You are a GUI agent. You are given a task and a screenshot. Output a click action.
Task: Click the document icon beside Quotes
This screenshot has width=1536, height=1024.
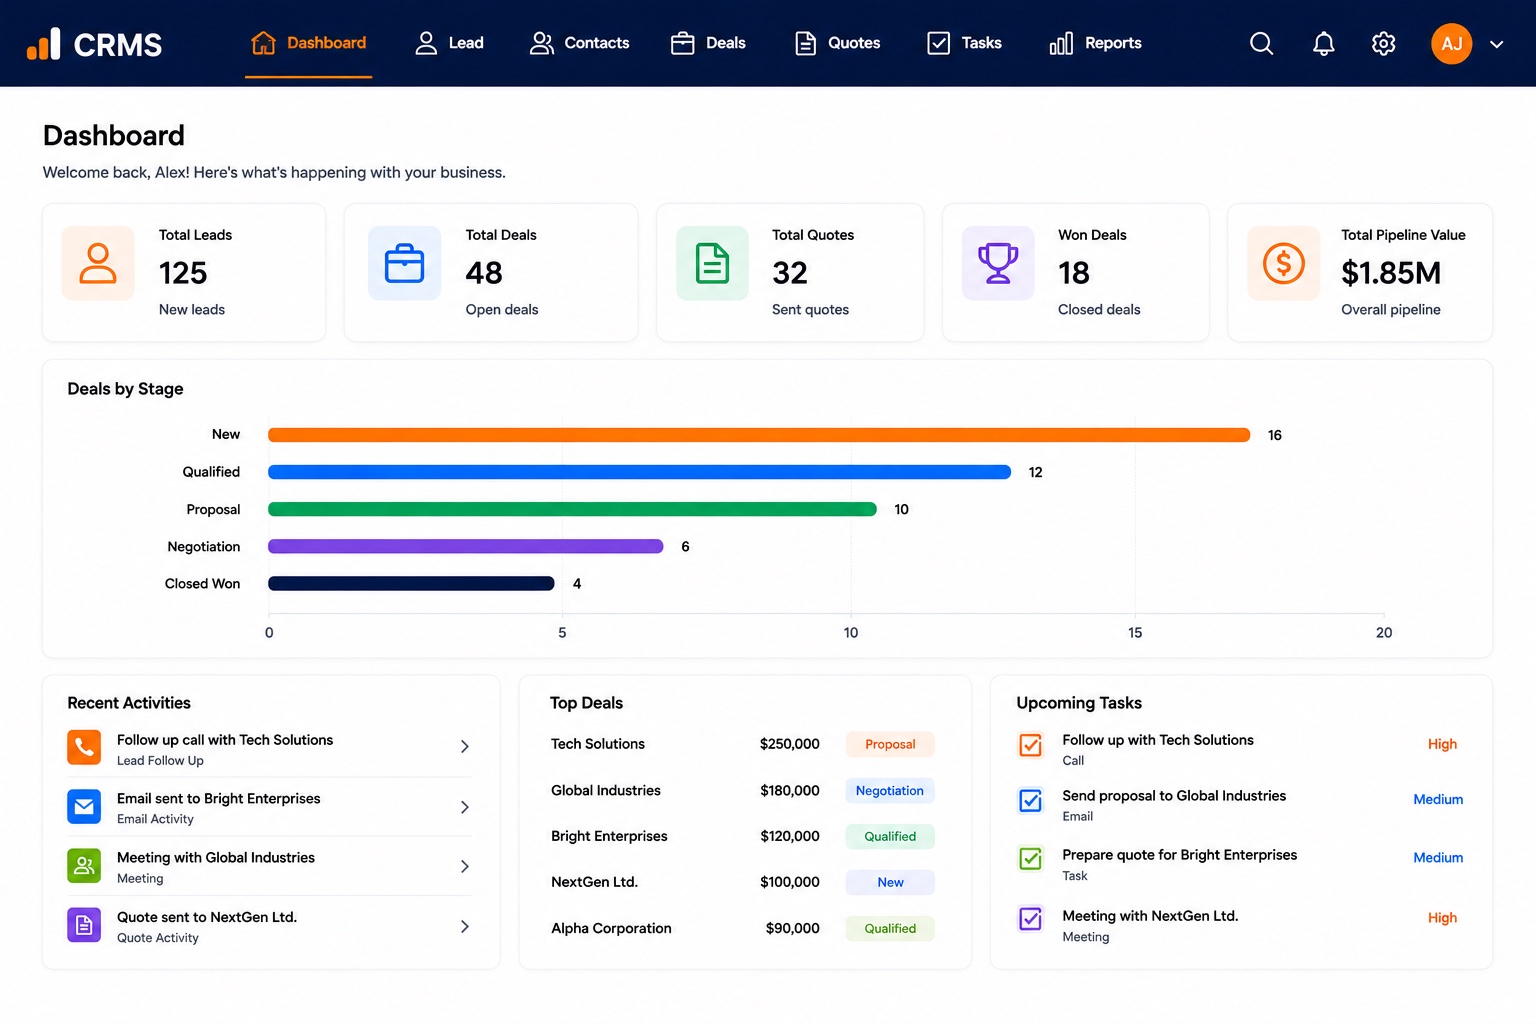805,43
